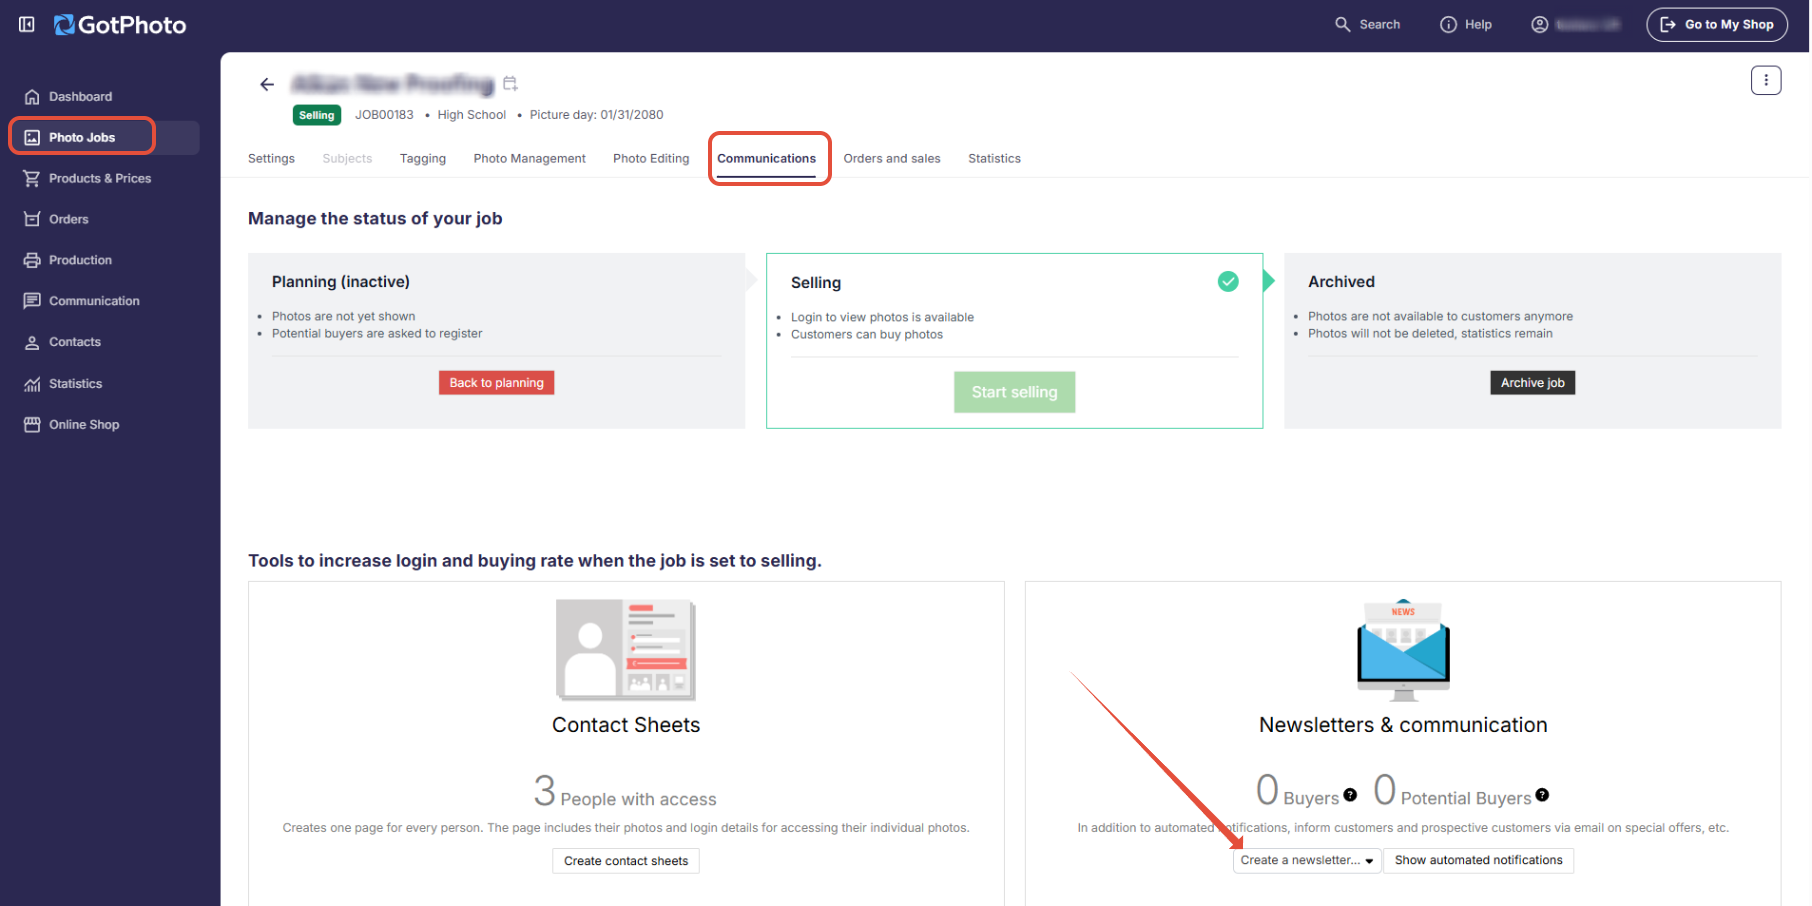Open Online Shop in the sidebar
This screenshot has width=1812, height=906.
(x=84, y=425)
